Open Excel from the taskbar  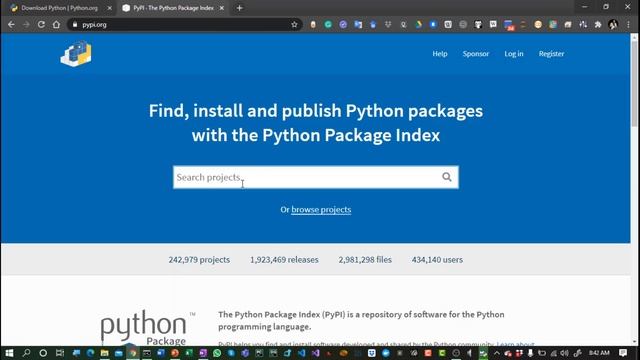click(x=189, y=353)
